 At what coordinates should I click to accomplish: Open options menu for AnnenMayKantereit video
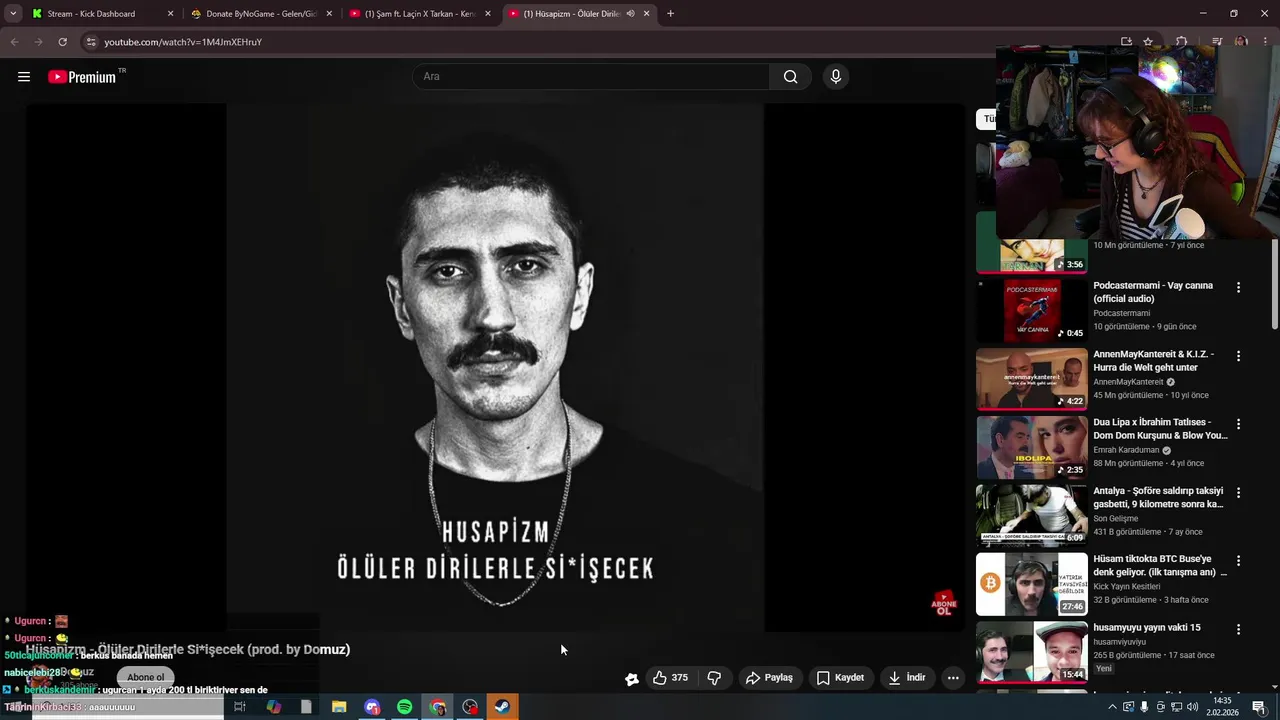(x=1238, y=356)
